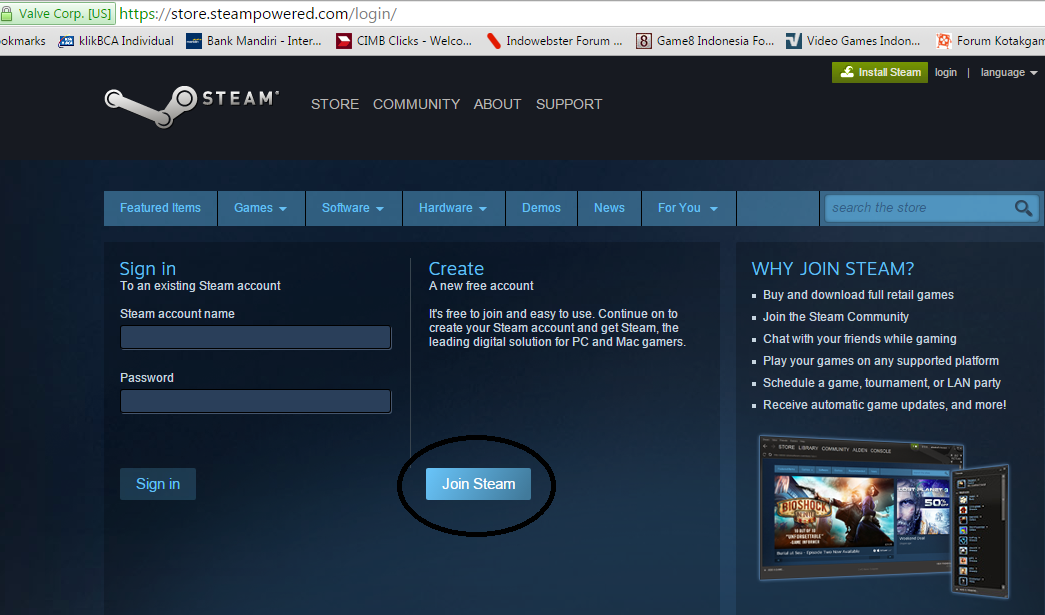Viewport: 1045px width, 615px height.
Task: Open the News tab in the store navigation
Action: (609, 208)
